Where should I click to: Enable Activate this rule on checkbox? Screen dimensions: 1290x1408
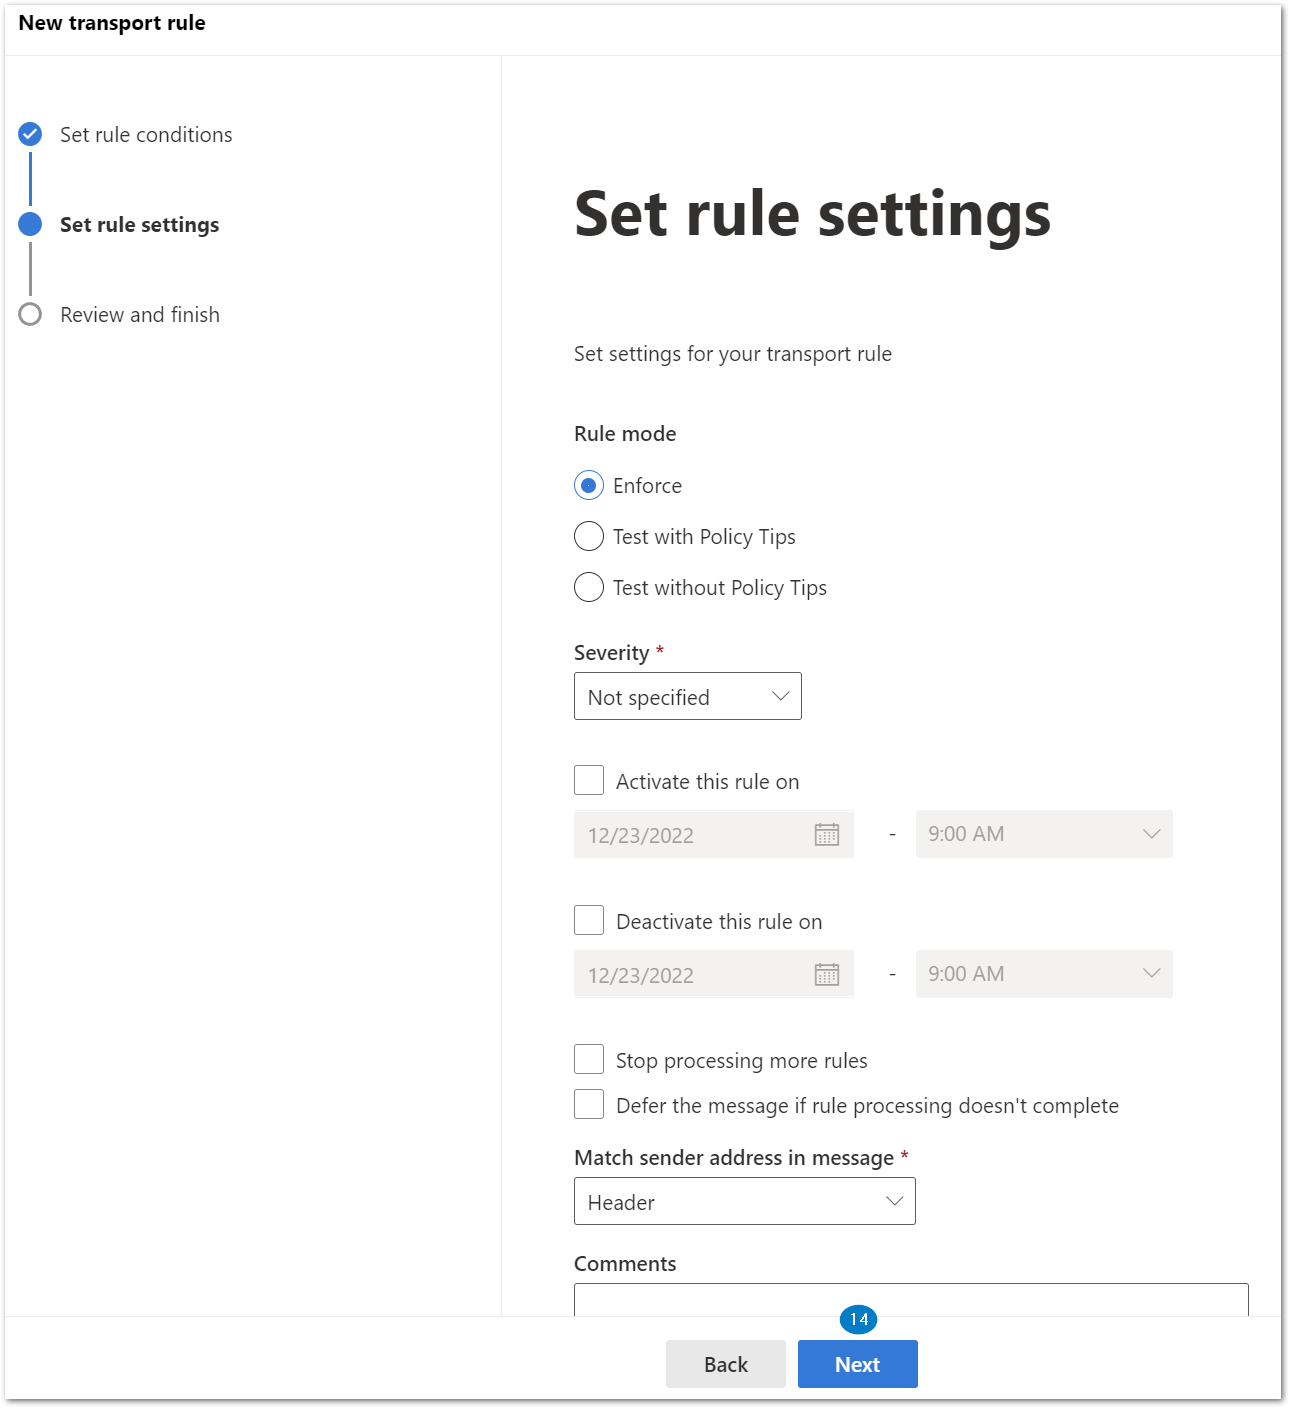pos(589,780)
